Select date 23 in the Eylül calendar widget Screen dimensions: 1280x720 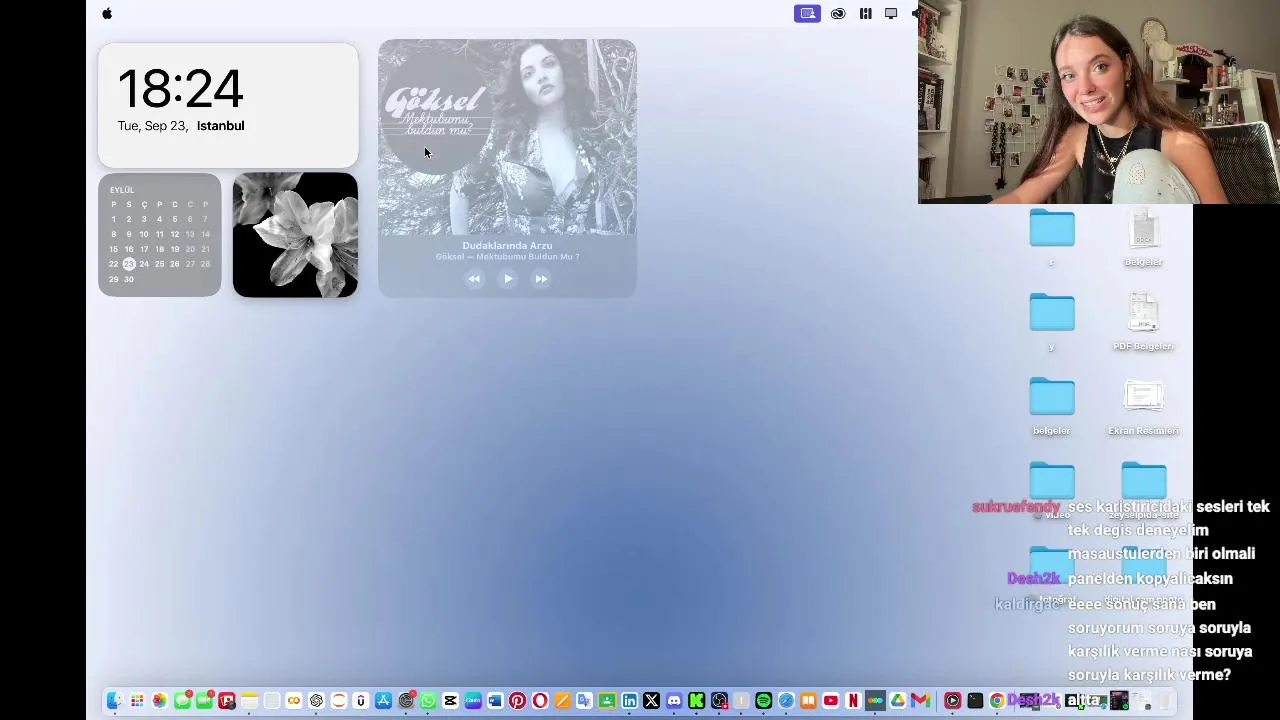(128, 264)
